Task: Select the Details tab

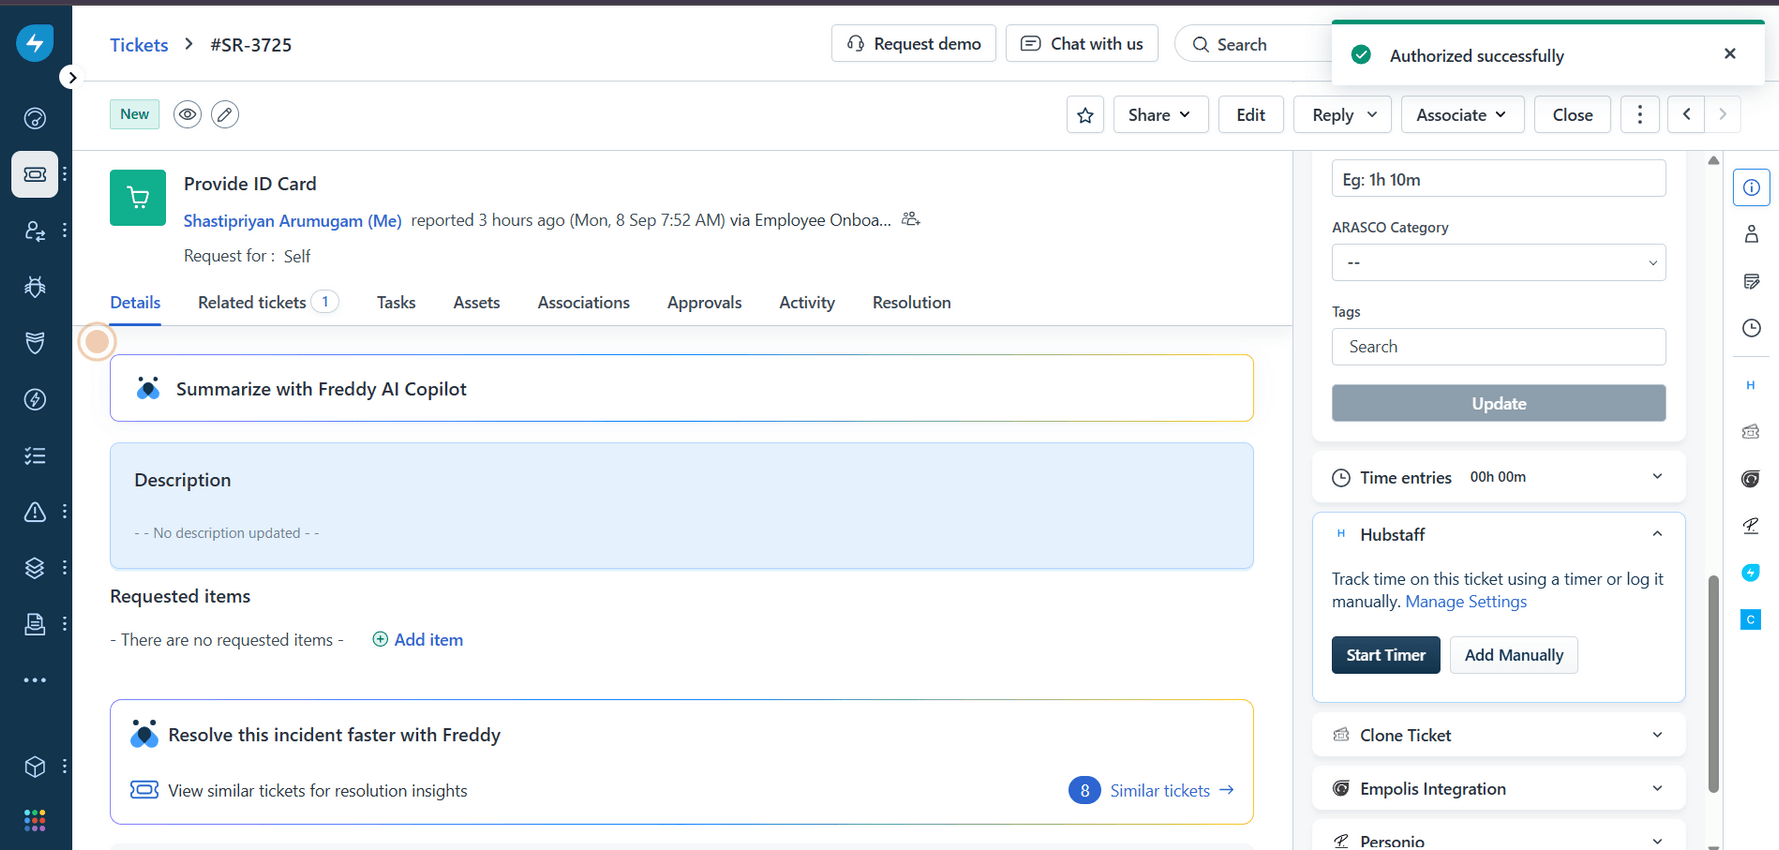Action: tap(135, 302)
